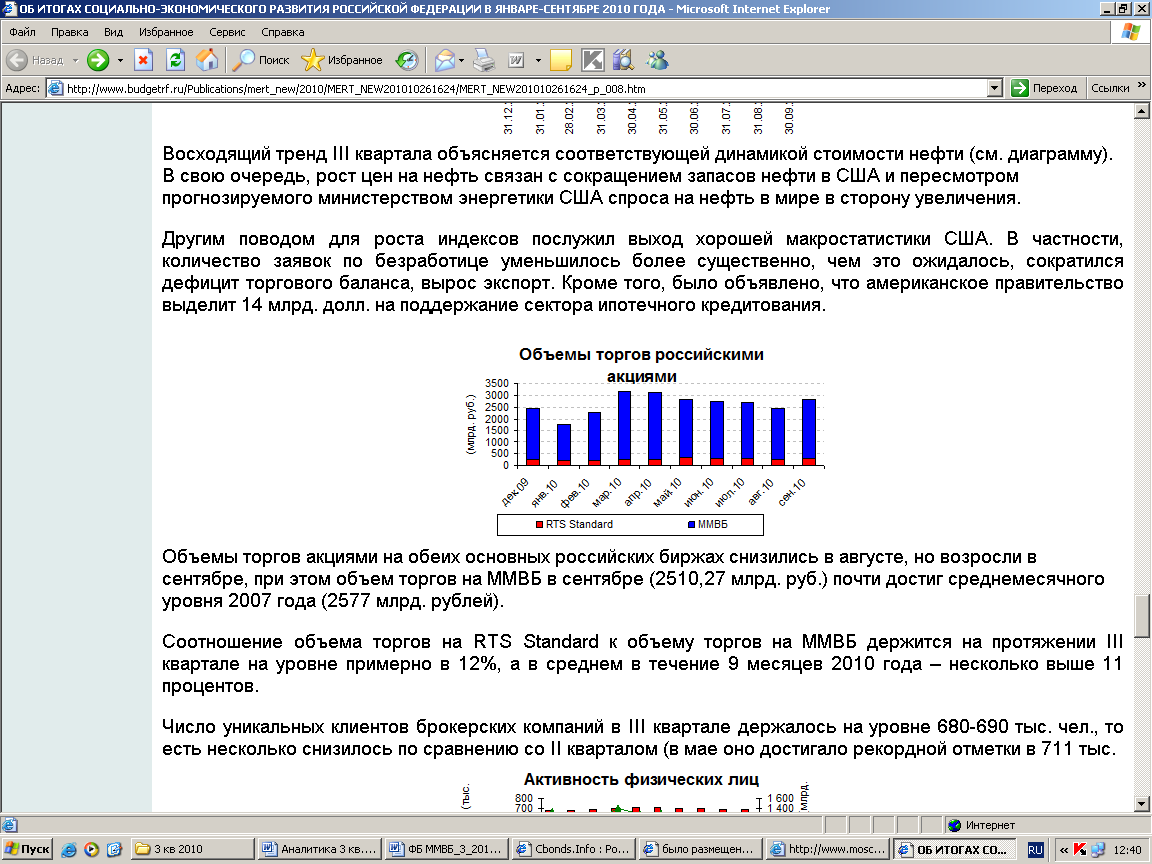1152x864 pixels.
Task: Switch to 'Аналитика 3 кв' Word document
Action: pyautogui.click(x=320, y=849)
